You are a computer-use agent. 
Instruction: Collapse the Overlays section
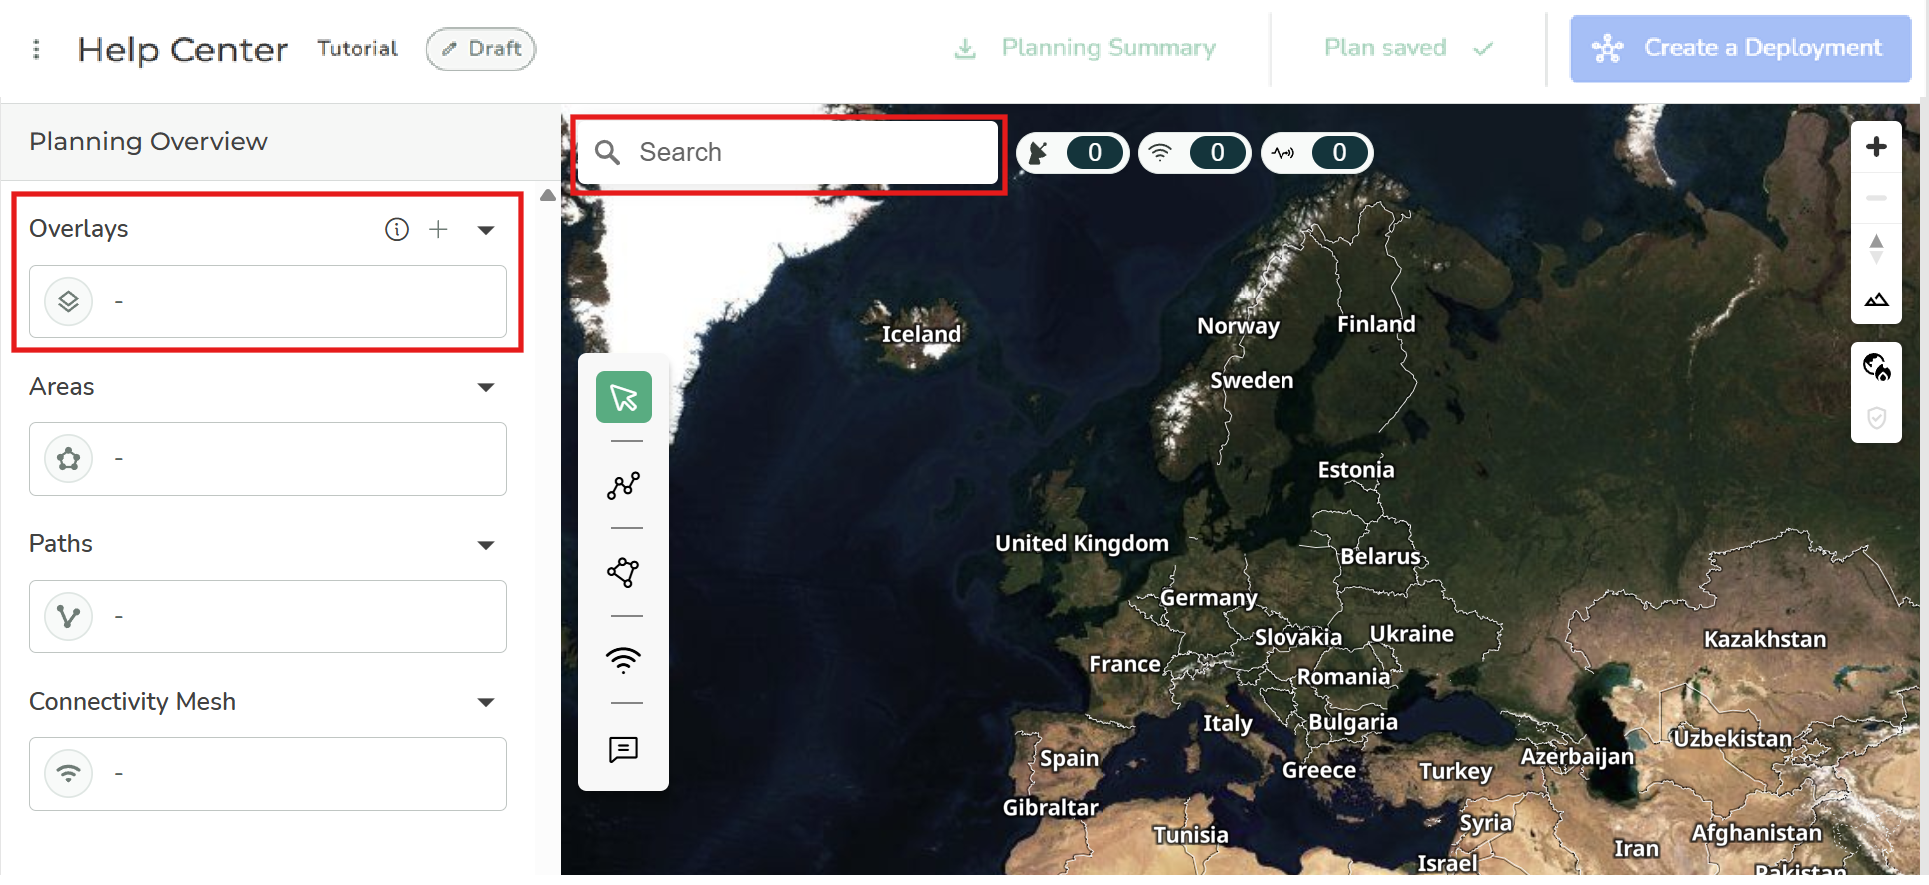[x=486, y=230]
